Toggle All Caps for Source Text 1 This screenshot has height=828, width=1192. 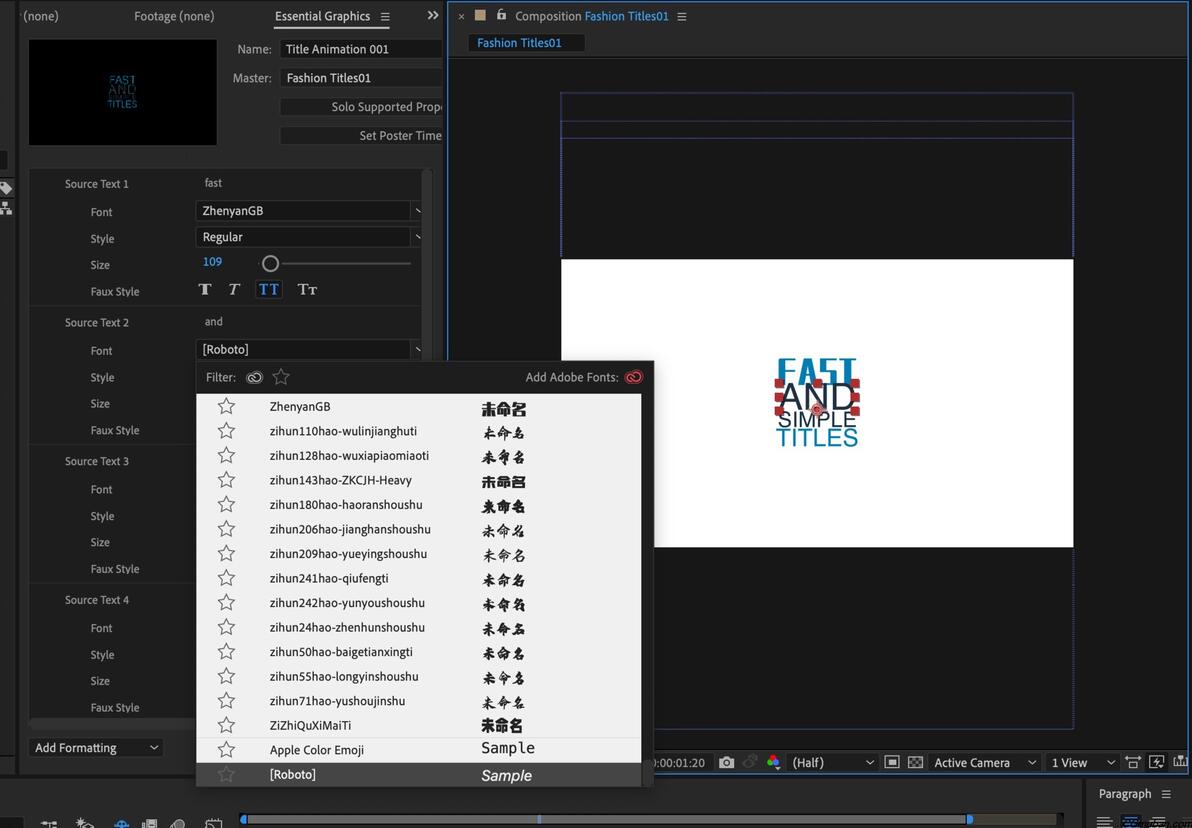click(269, 290)
